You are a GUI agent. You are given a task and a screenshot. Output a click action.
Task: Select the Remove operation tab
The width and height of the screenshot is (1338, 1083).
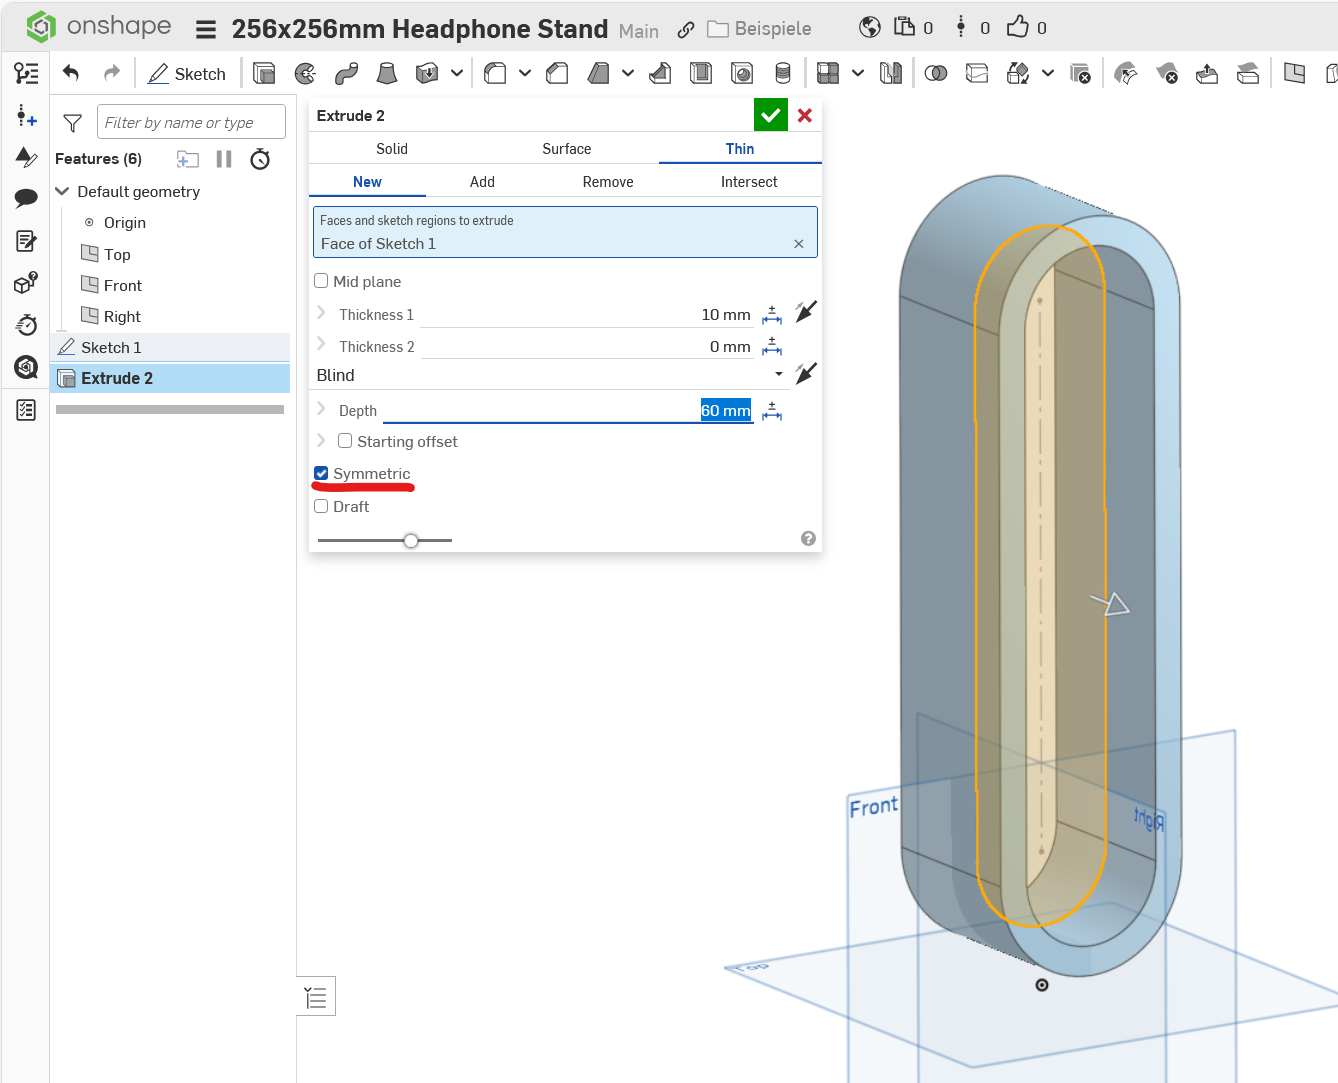tap(608, 182)
